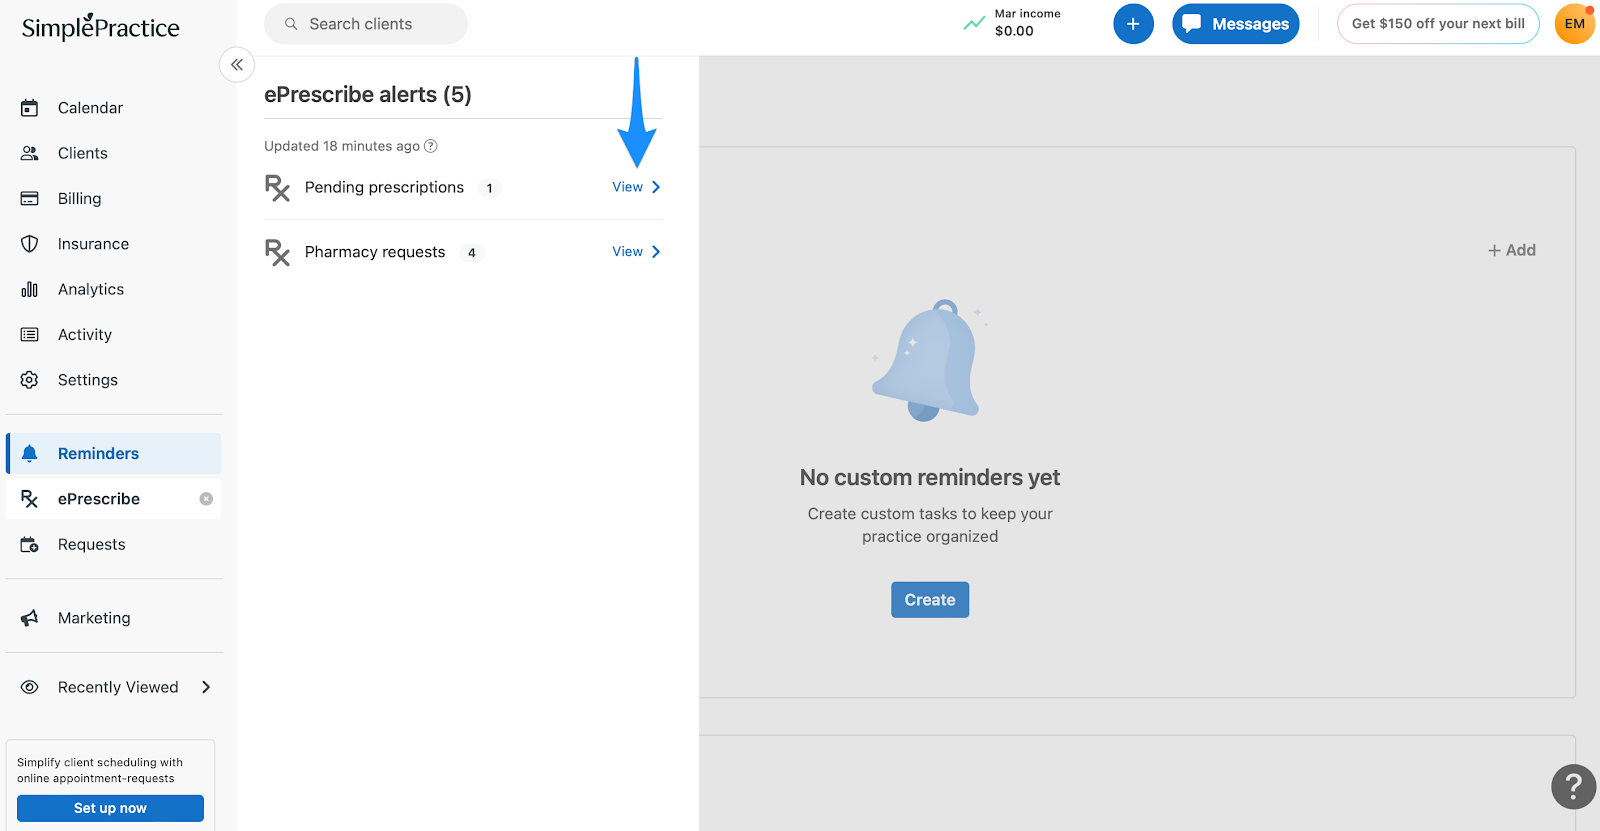1600x831 pixels.
Task: Click the Requests calendar icon
Action: coord(30,544)
